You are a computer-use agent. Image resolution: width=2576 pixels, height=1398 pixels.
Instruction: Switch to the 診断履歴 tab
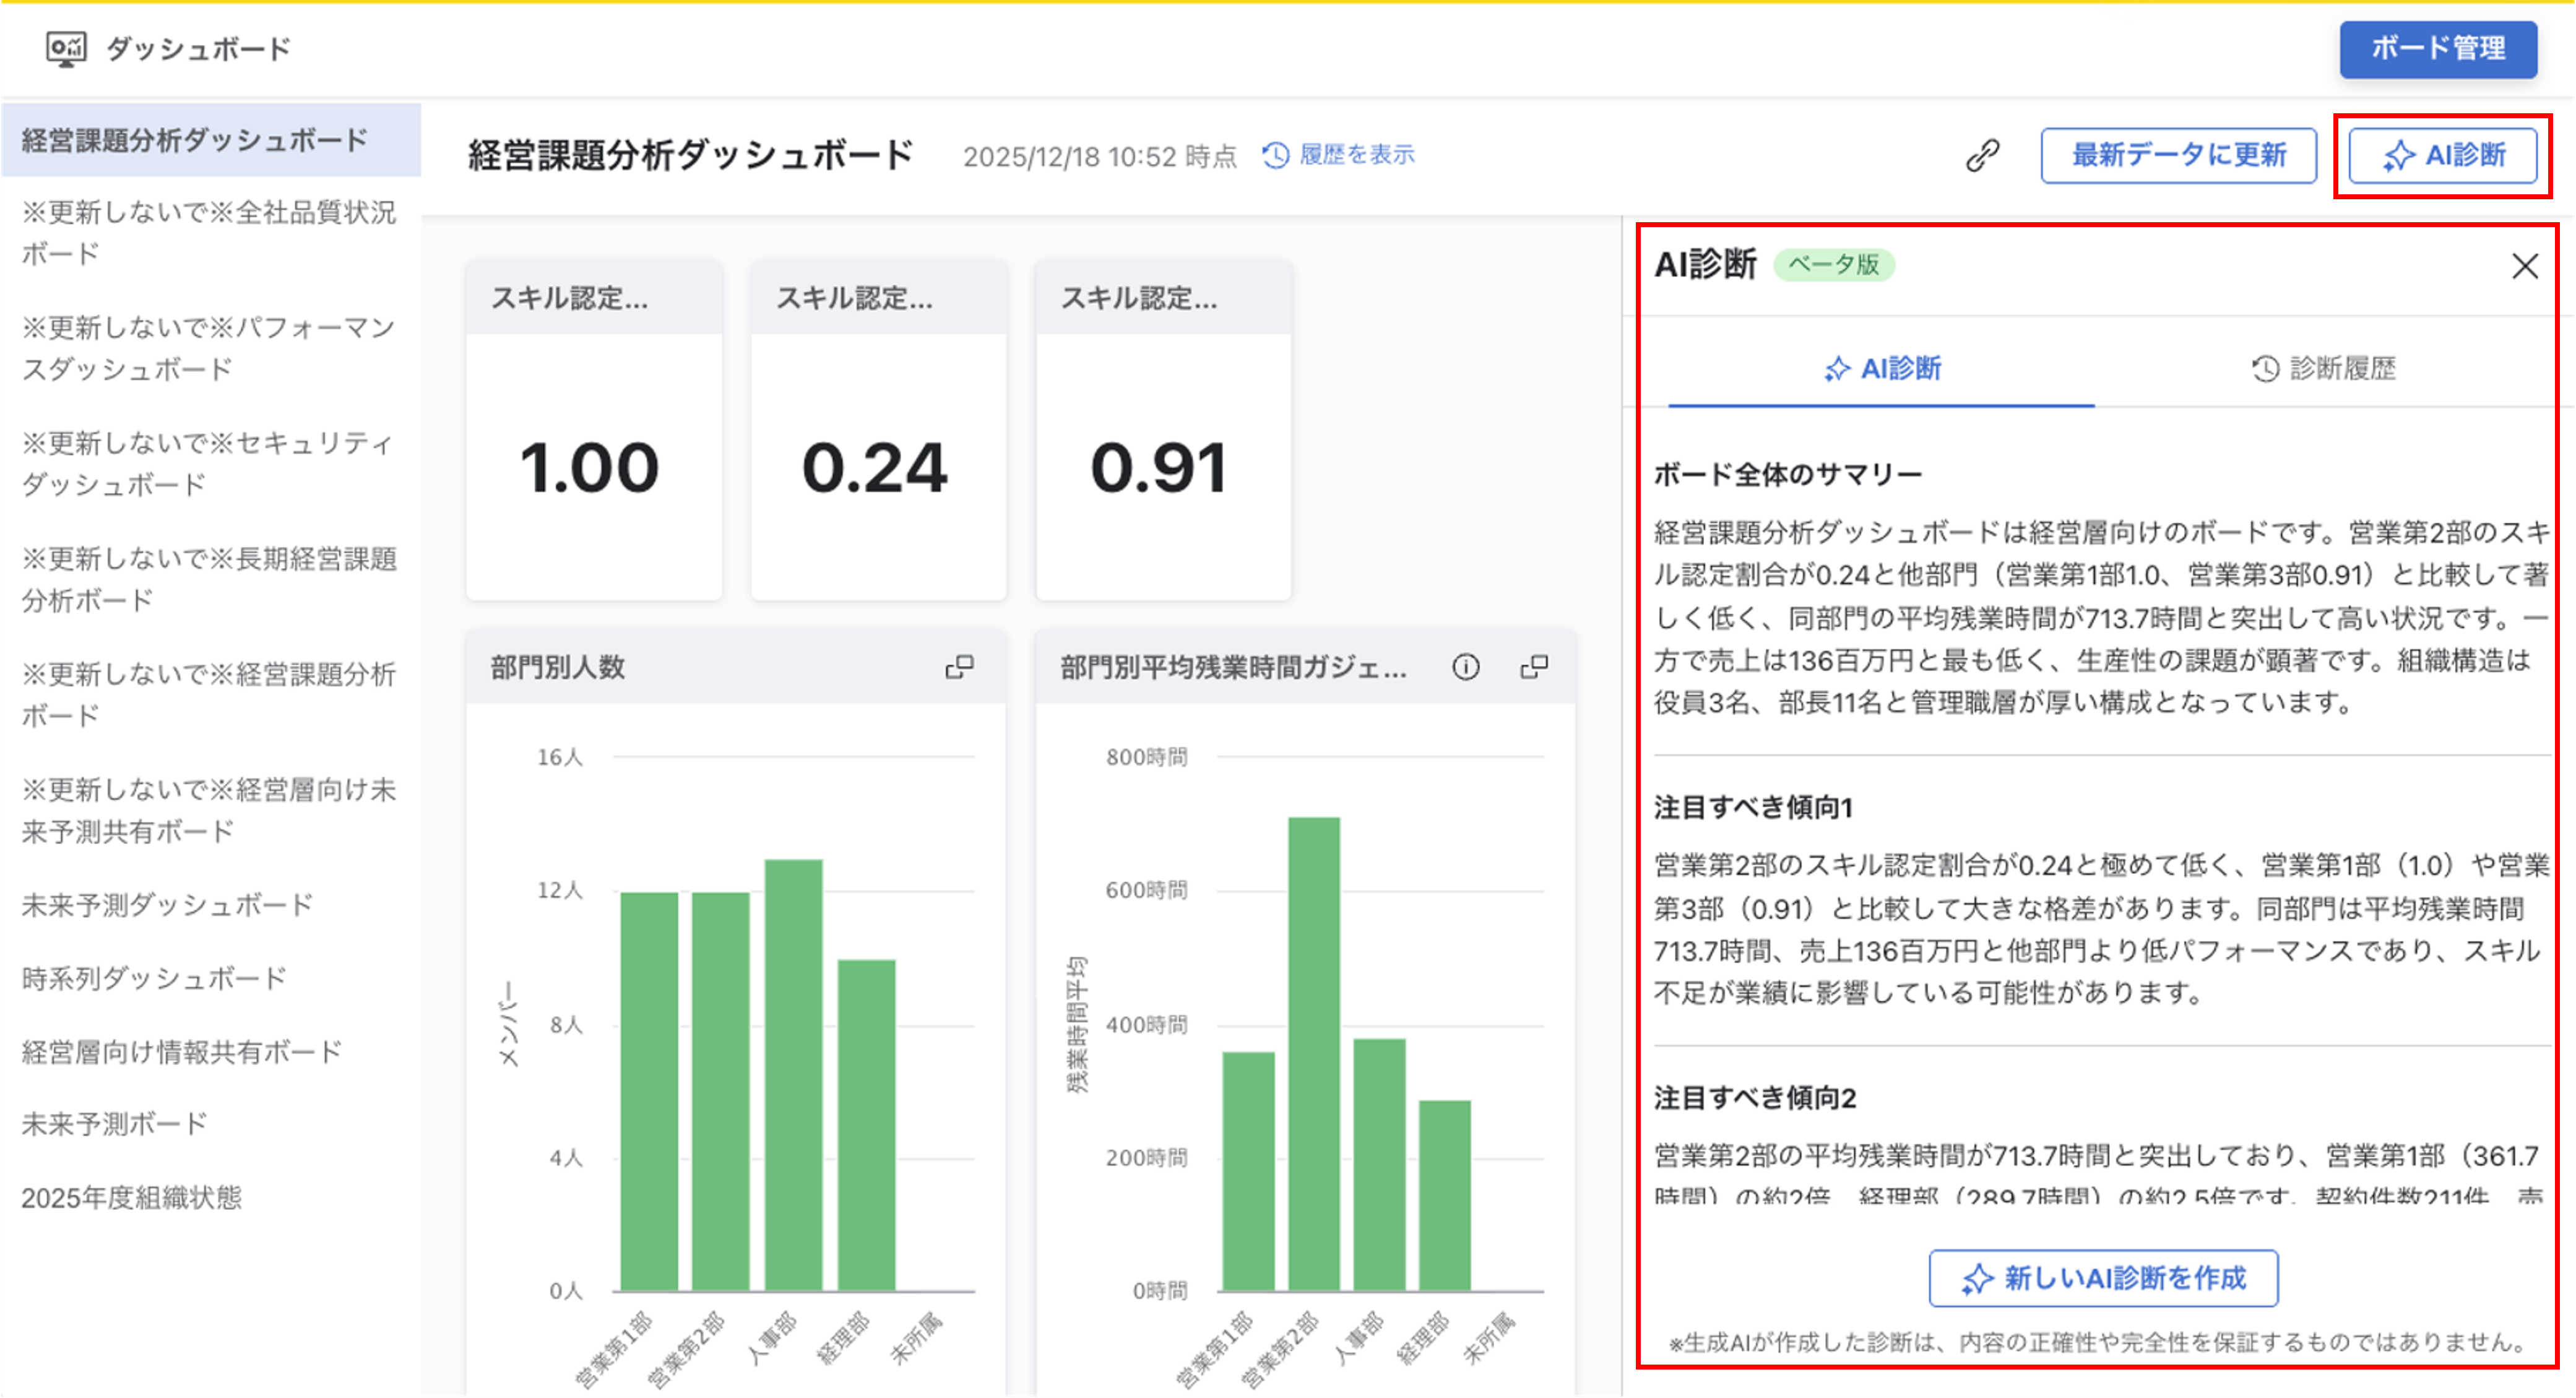click(x=2323, y=369)
